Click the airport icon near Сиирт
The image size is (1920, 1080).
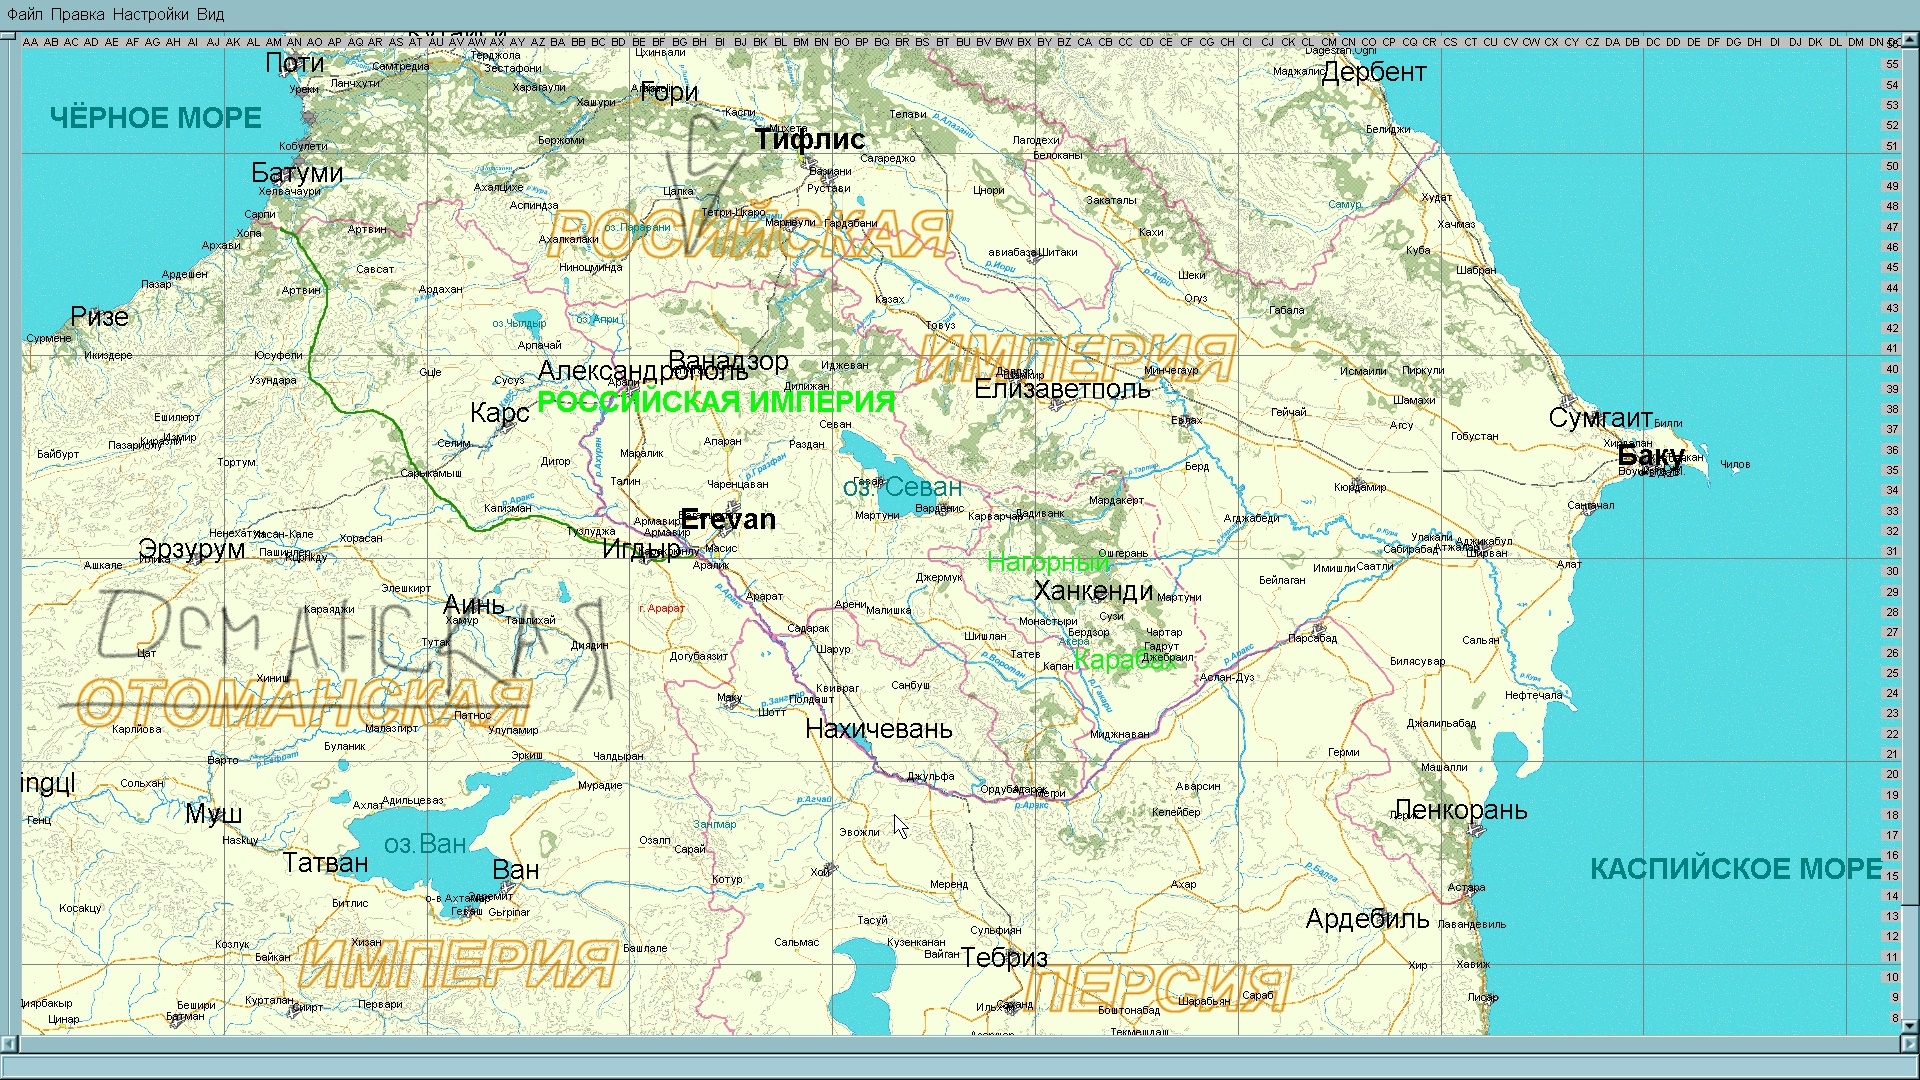click(x=294, y=1011)
